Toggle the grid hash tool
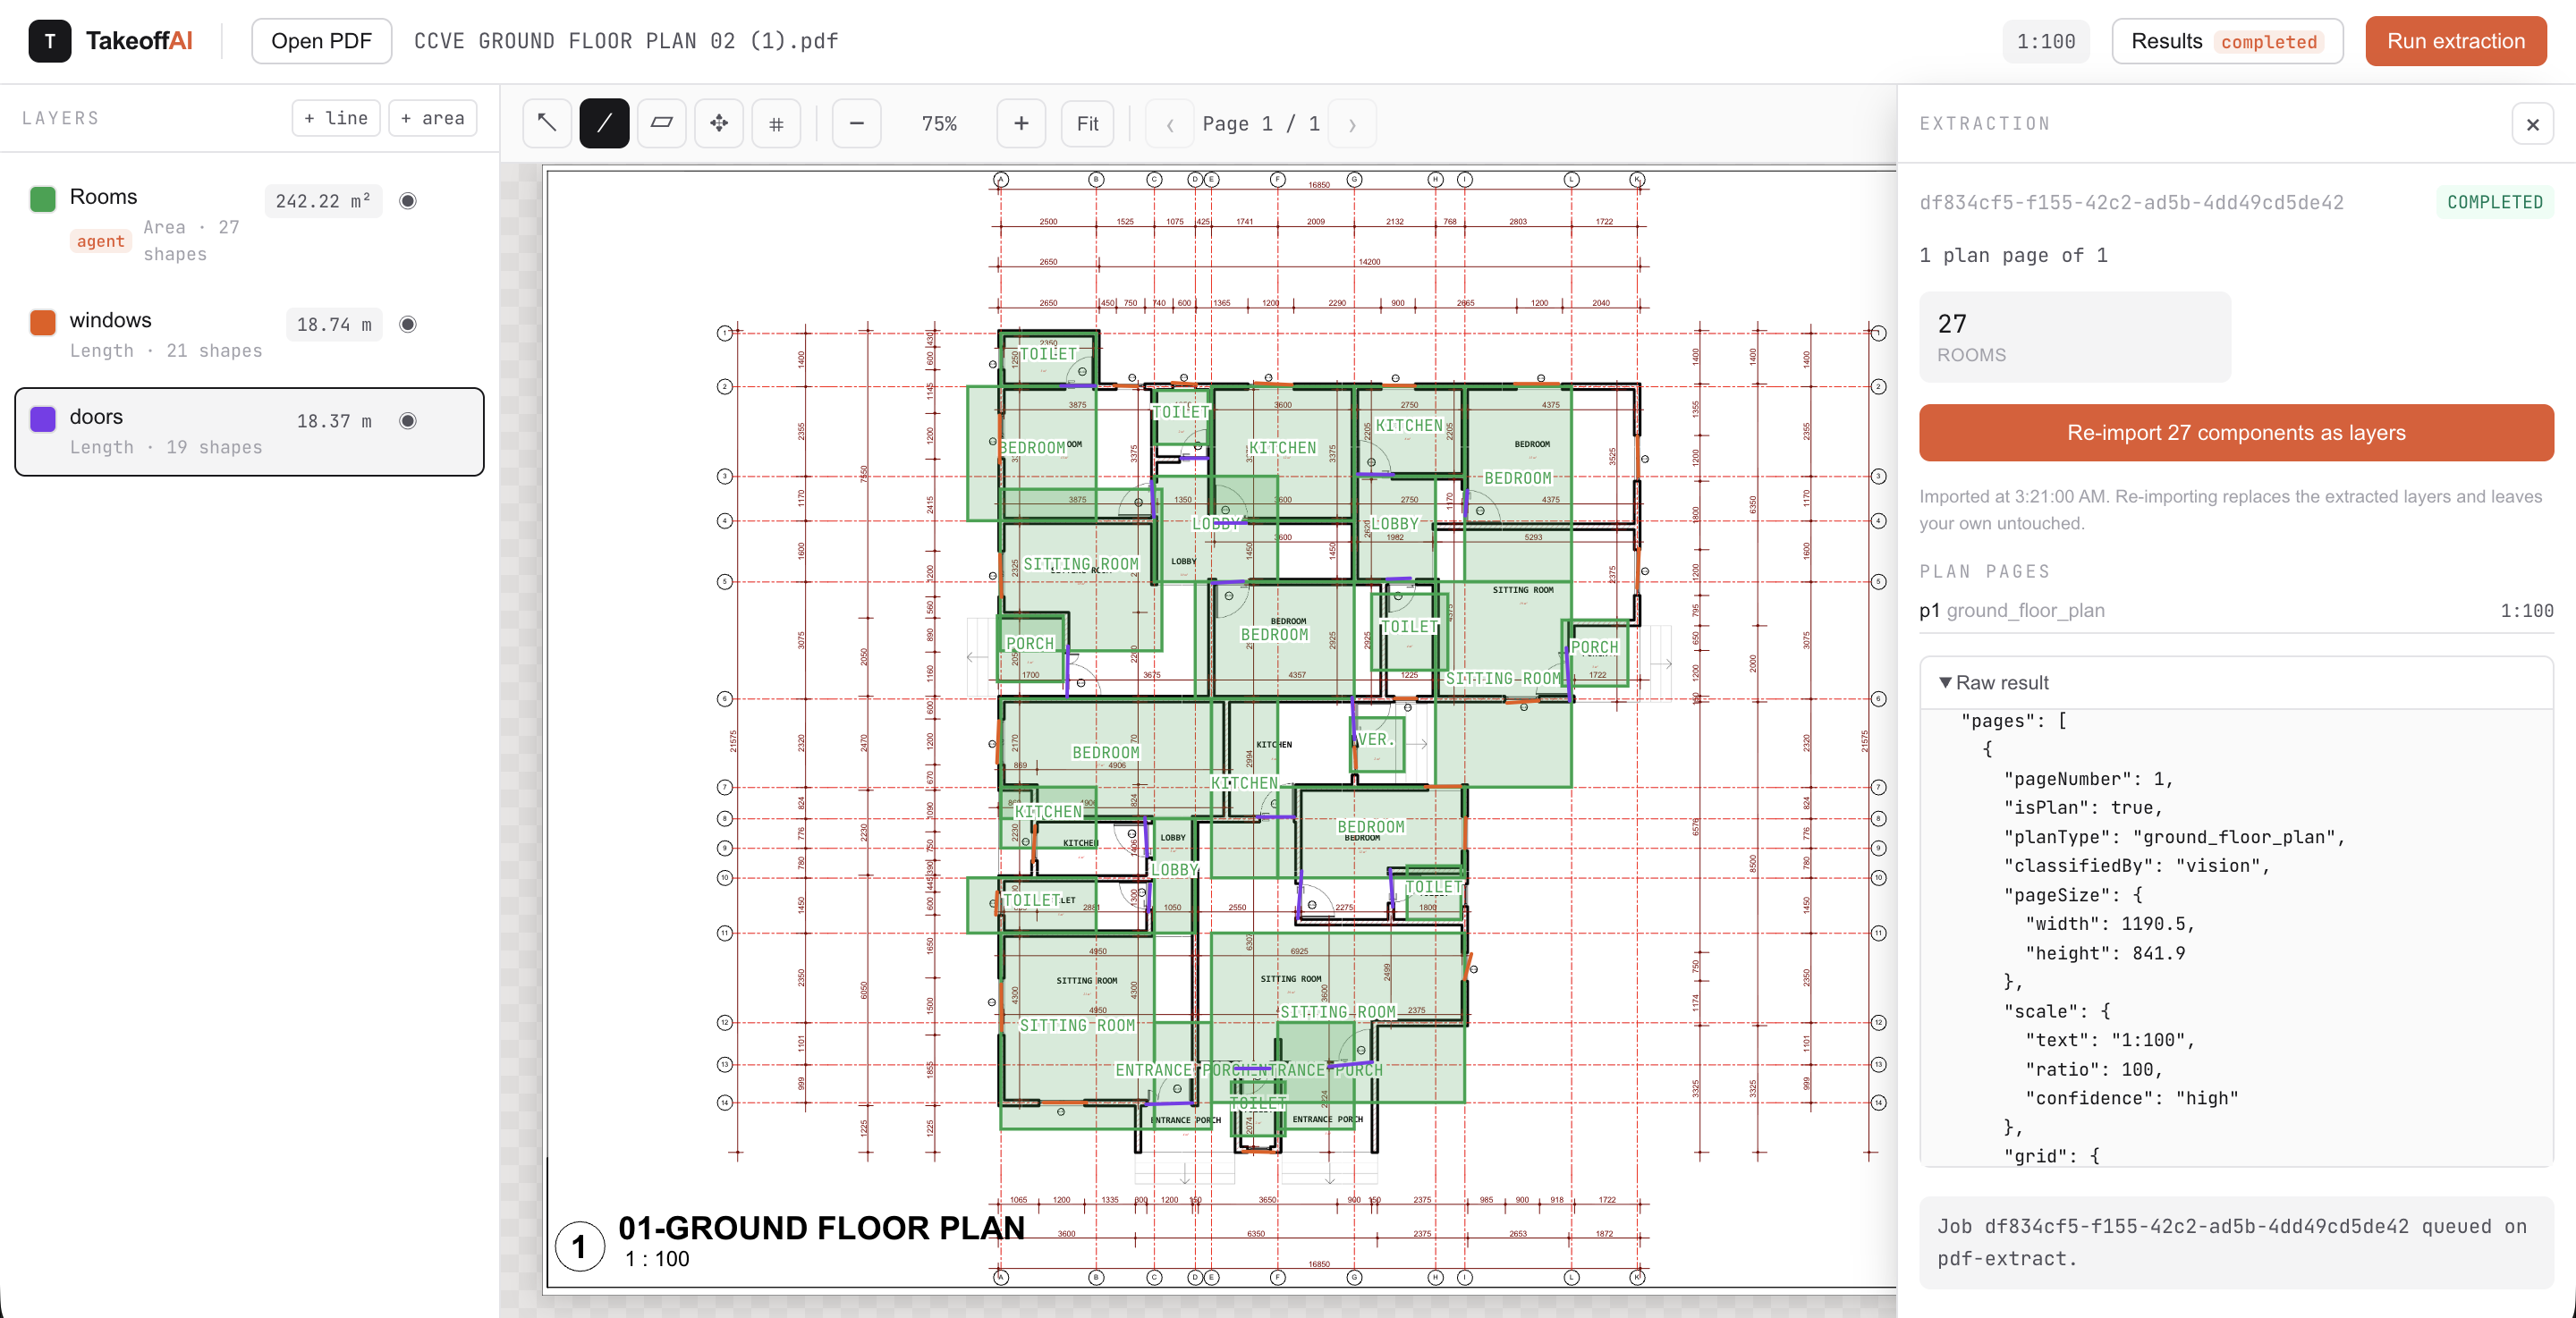This screenshot has width=2576, height=1318. point(776,123)
